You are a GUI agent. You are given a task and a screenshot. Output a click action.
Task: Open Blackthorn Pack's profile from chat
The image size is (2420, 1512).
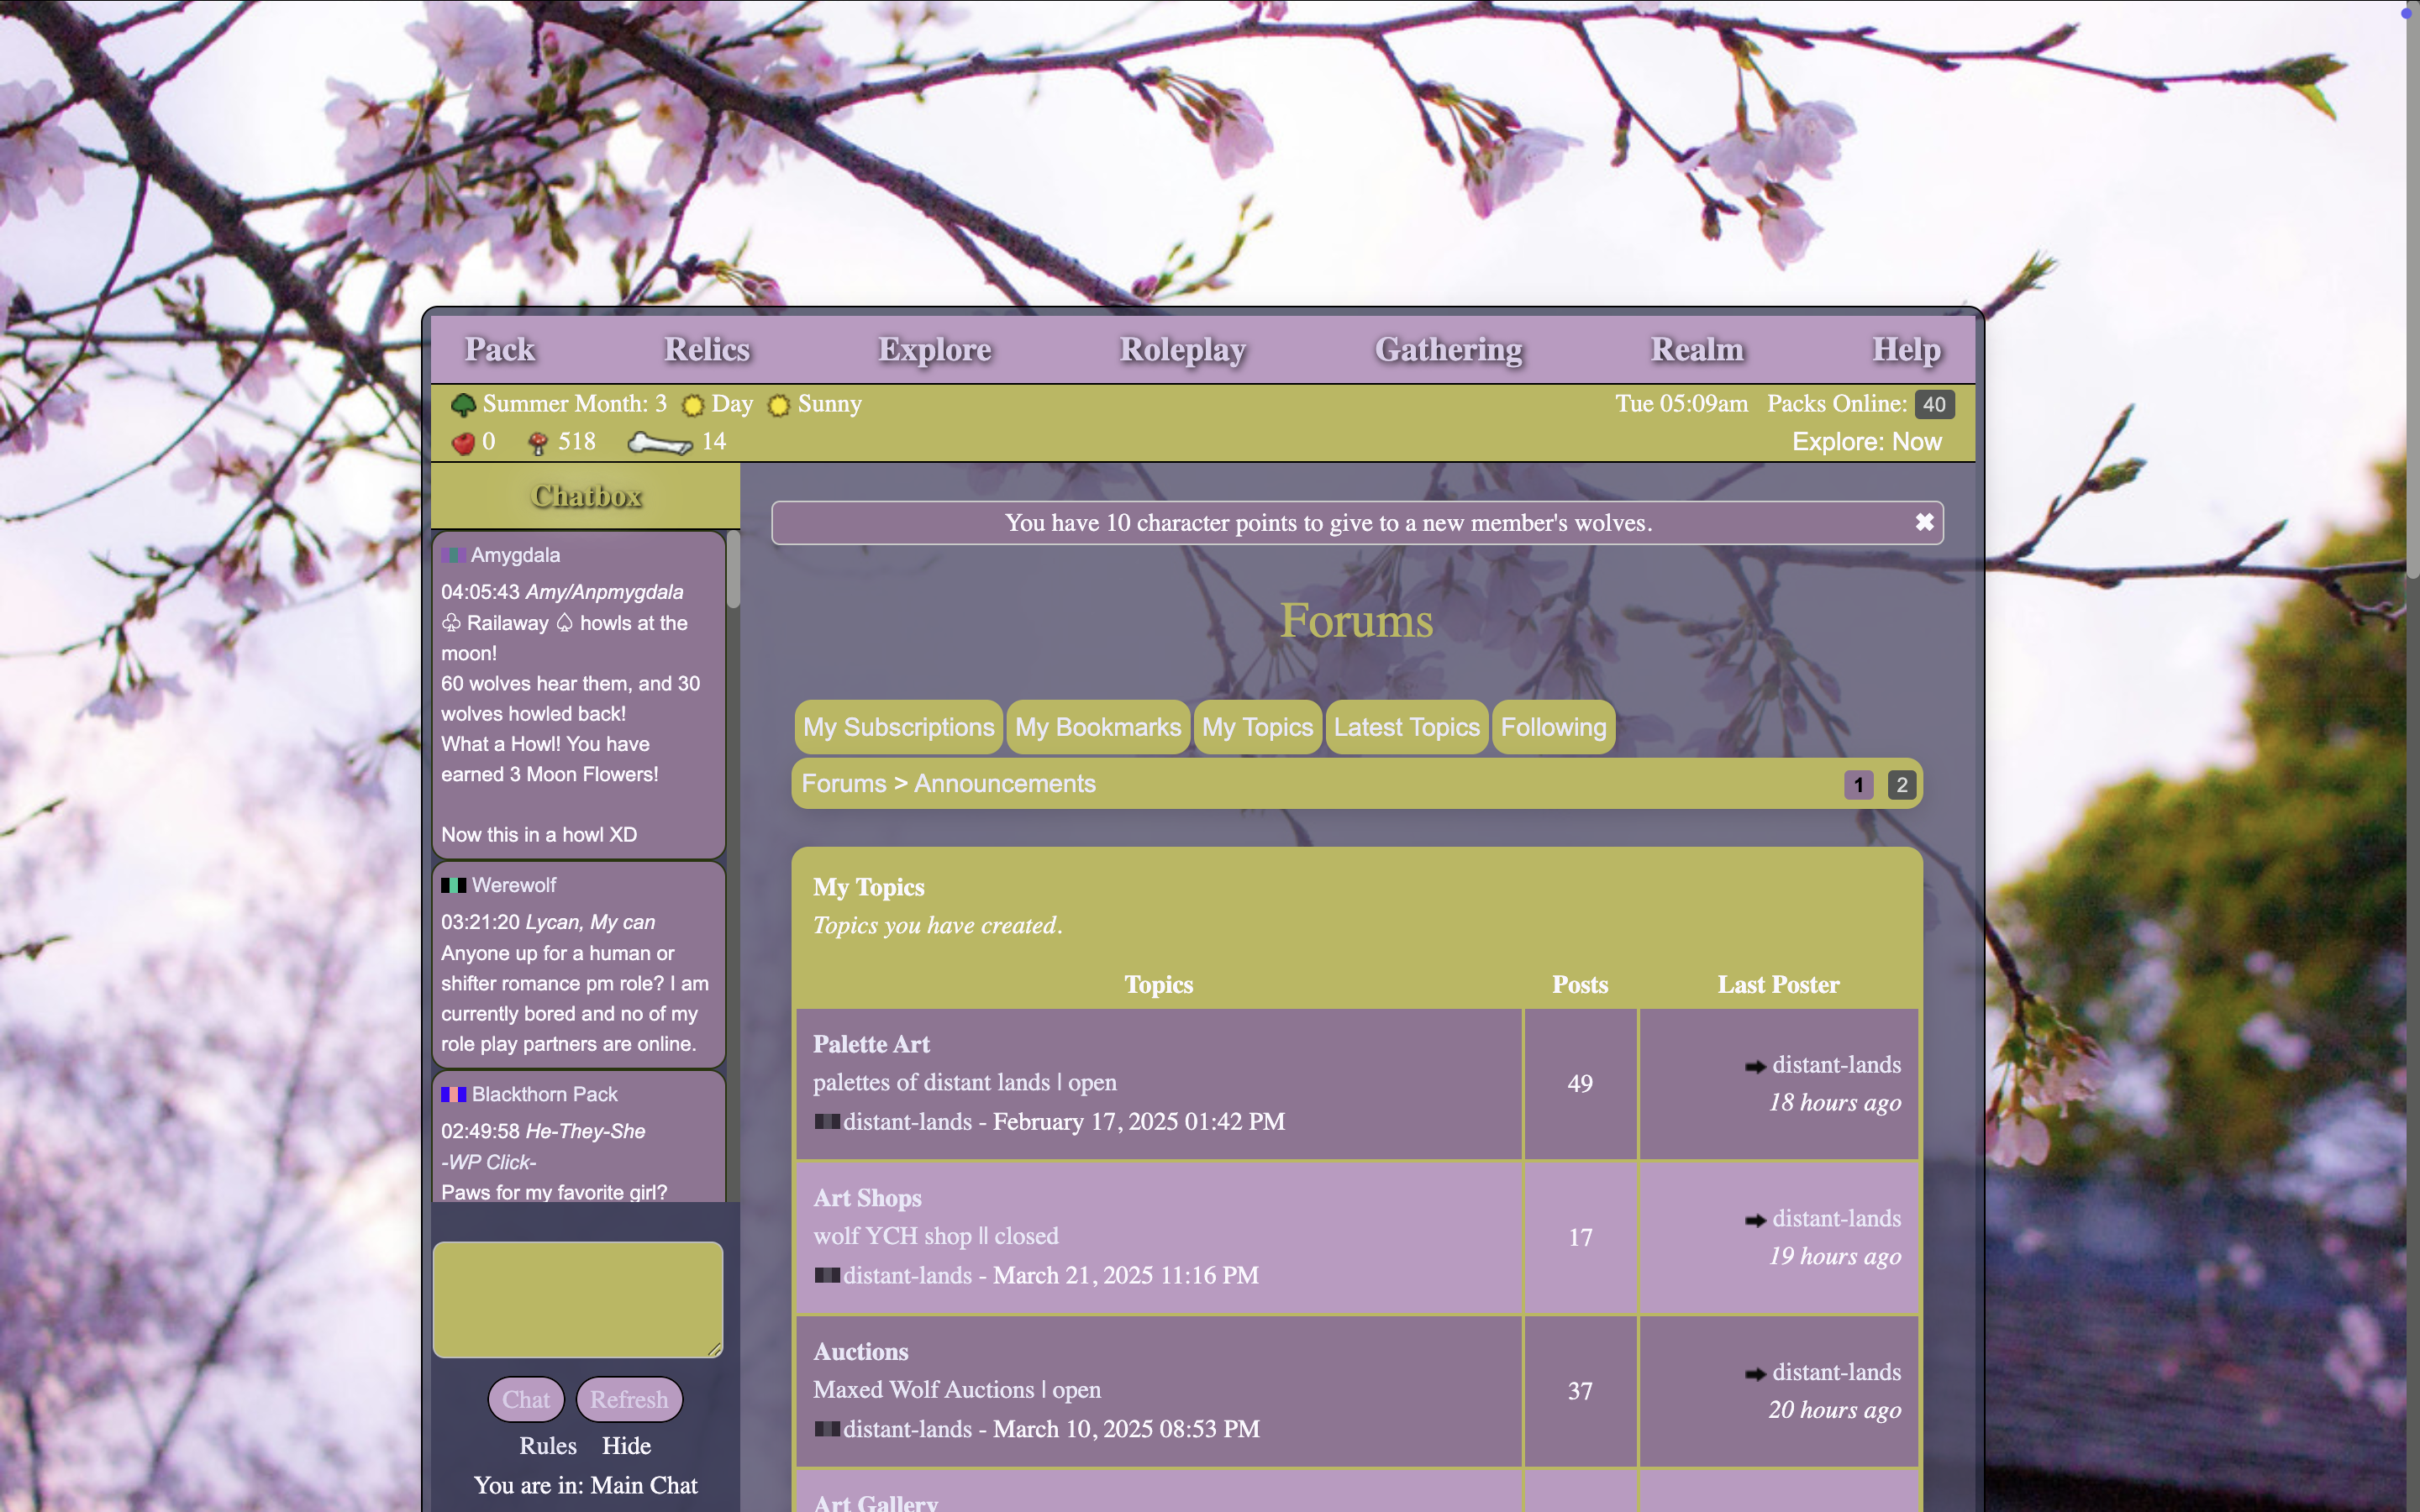(544, 1094)
